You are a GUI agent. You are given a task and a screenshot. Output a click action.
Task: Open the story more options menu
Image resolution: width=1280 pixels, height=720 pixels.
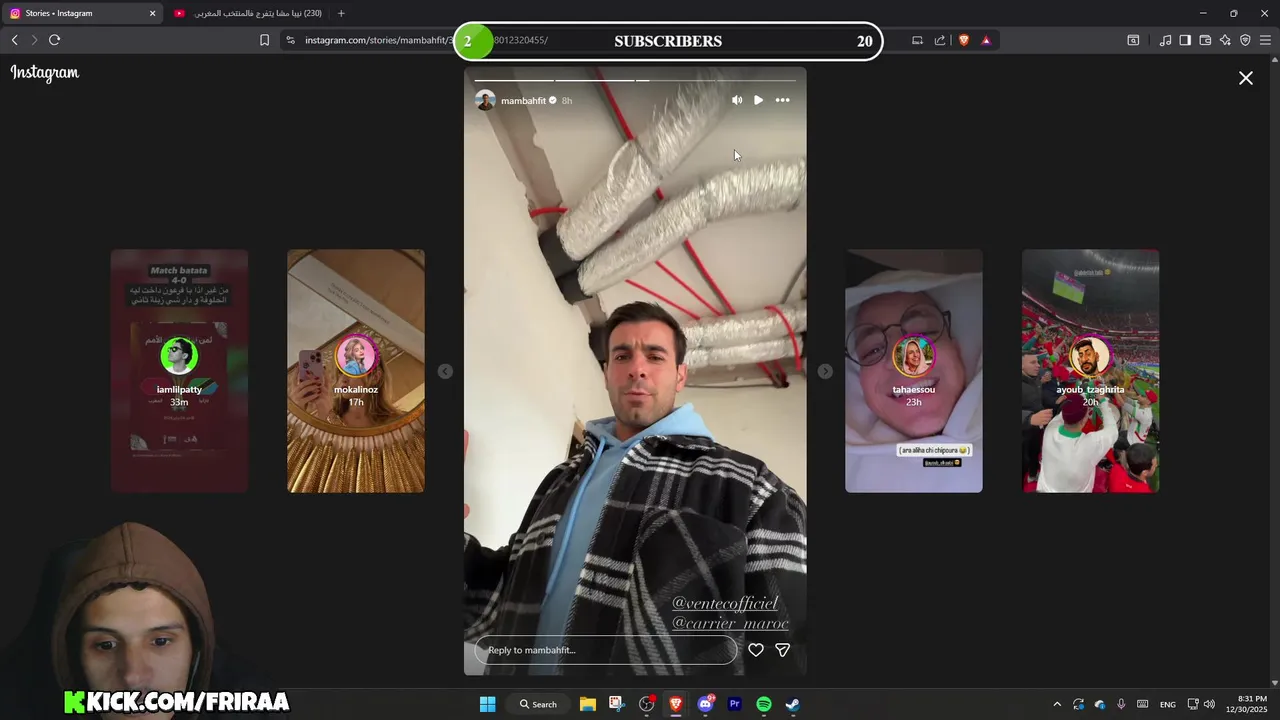[782, 100]
